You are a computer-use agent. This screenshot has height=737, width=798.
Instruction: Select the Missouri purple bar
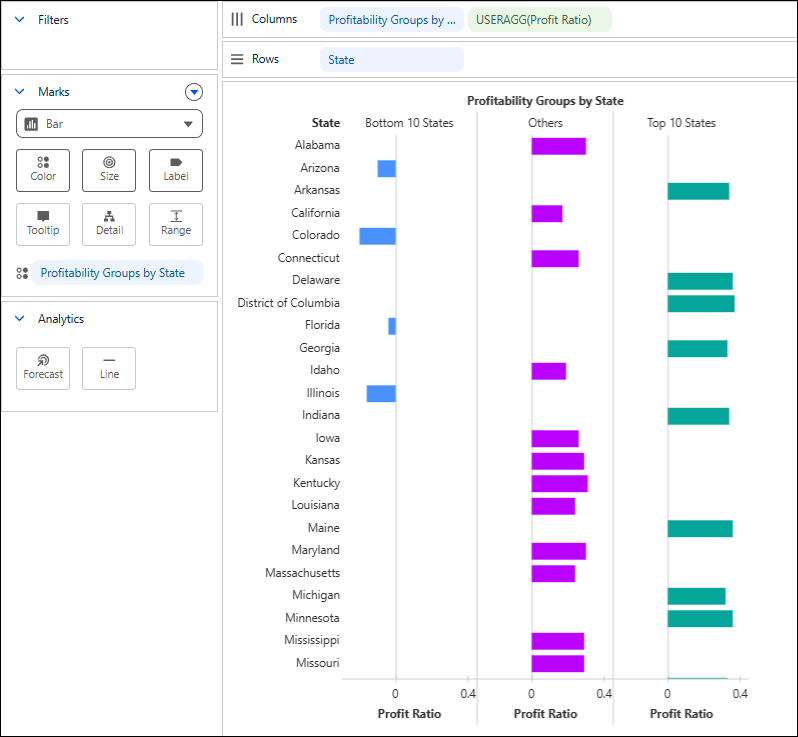558,664
